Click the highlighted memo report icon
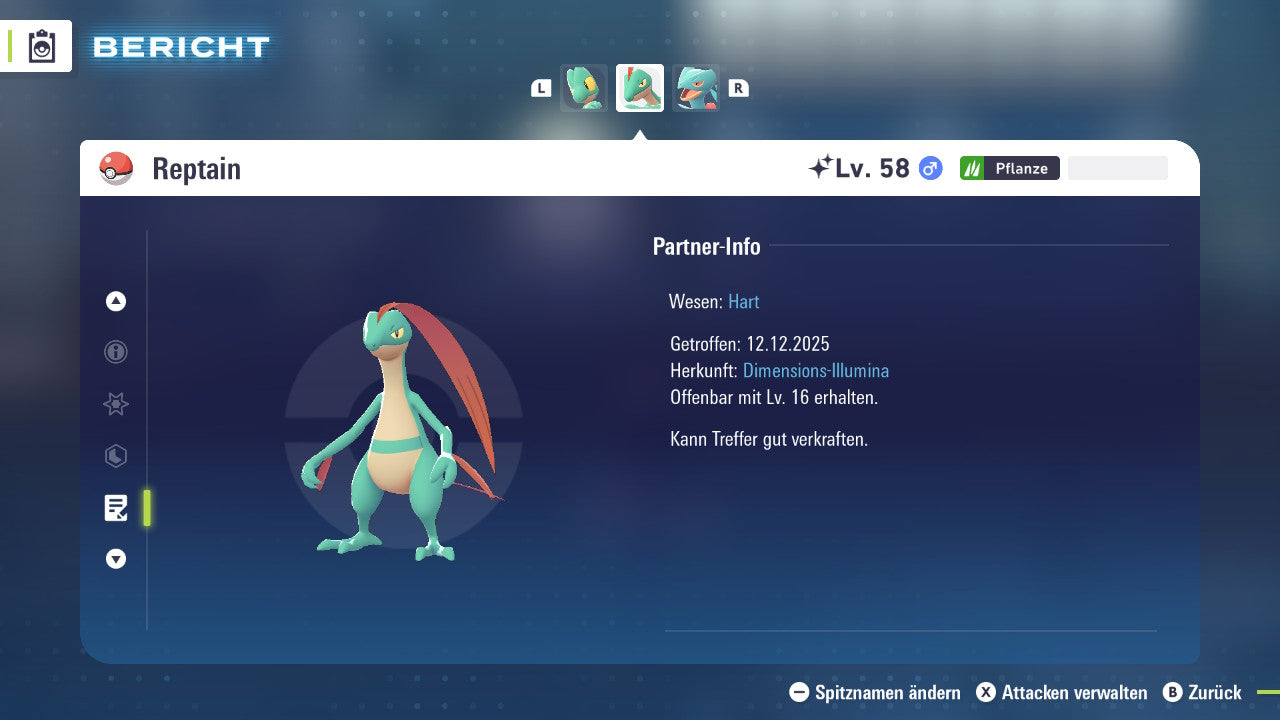The height and width of the screenshot is (720, 1280). coord(115,508)
